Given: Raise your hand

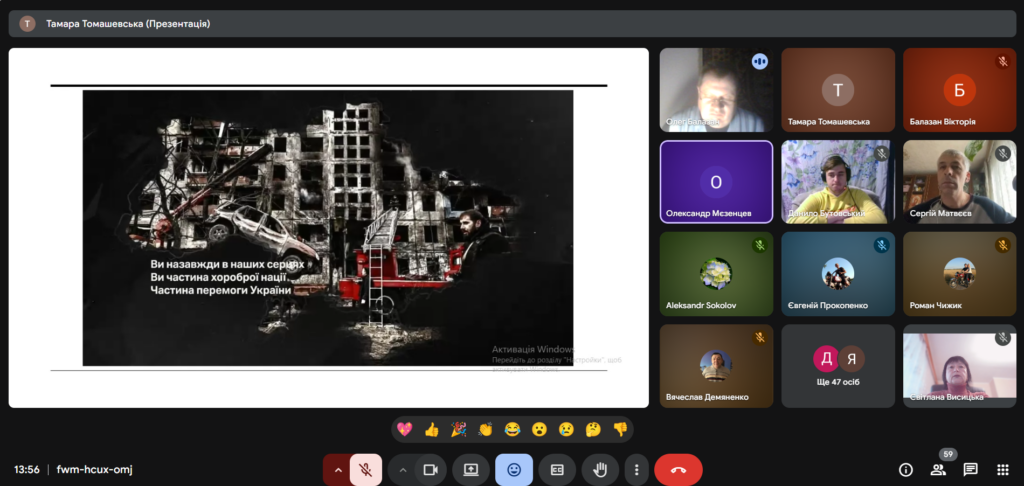Looking at the screenshot, I should 600,469.
